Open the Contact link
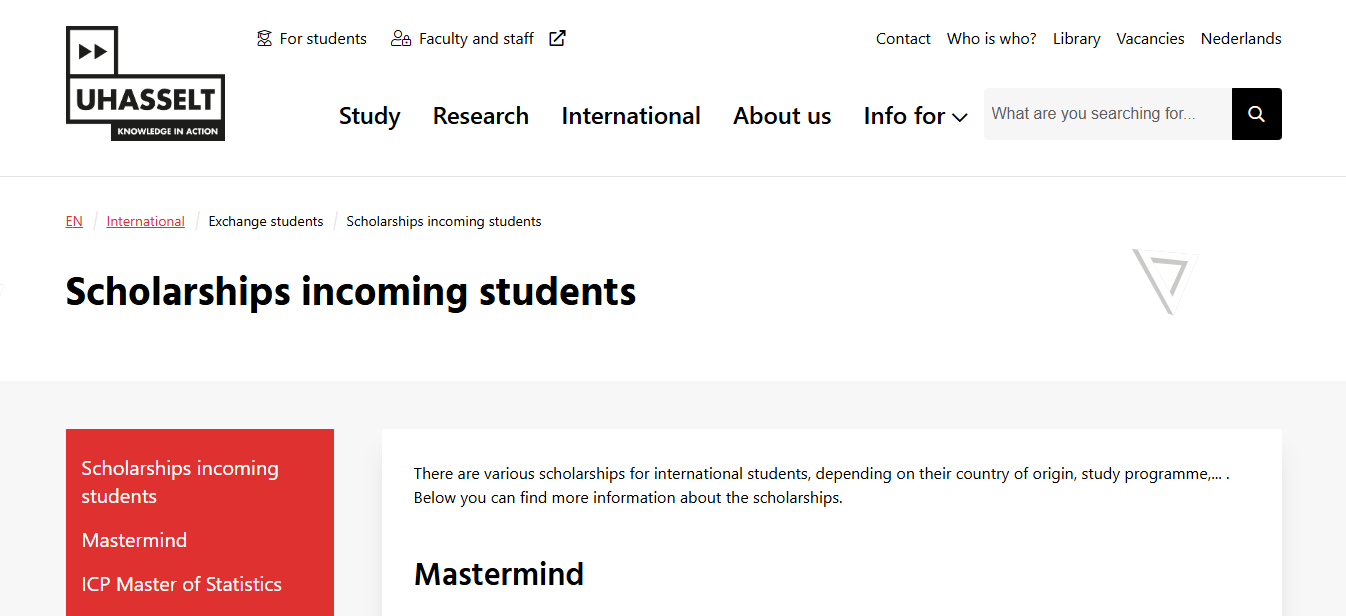Image resolution: width=1346 pixels, height=616 pixels. click(x=903, y=39)
